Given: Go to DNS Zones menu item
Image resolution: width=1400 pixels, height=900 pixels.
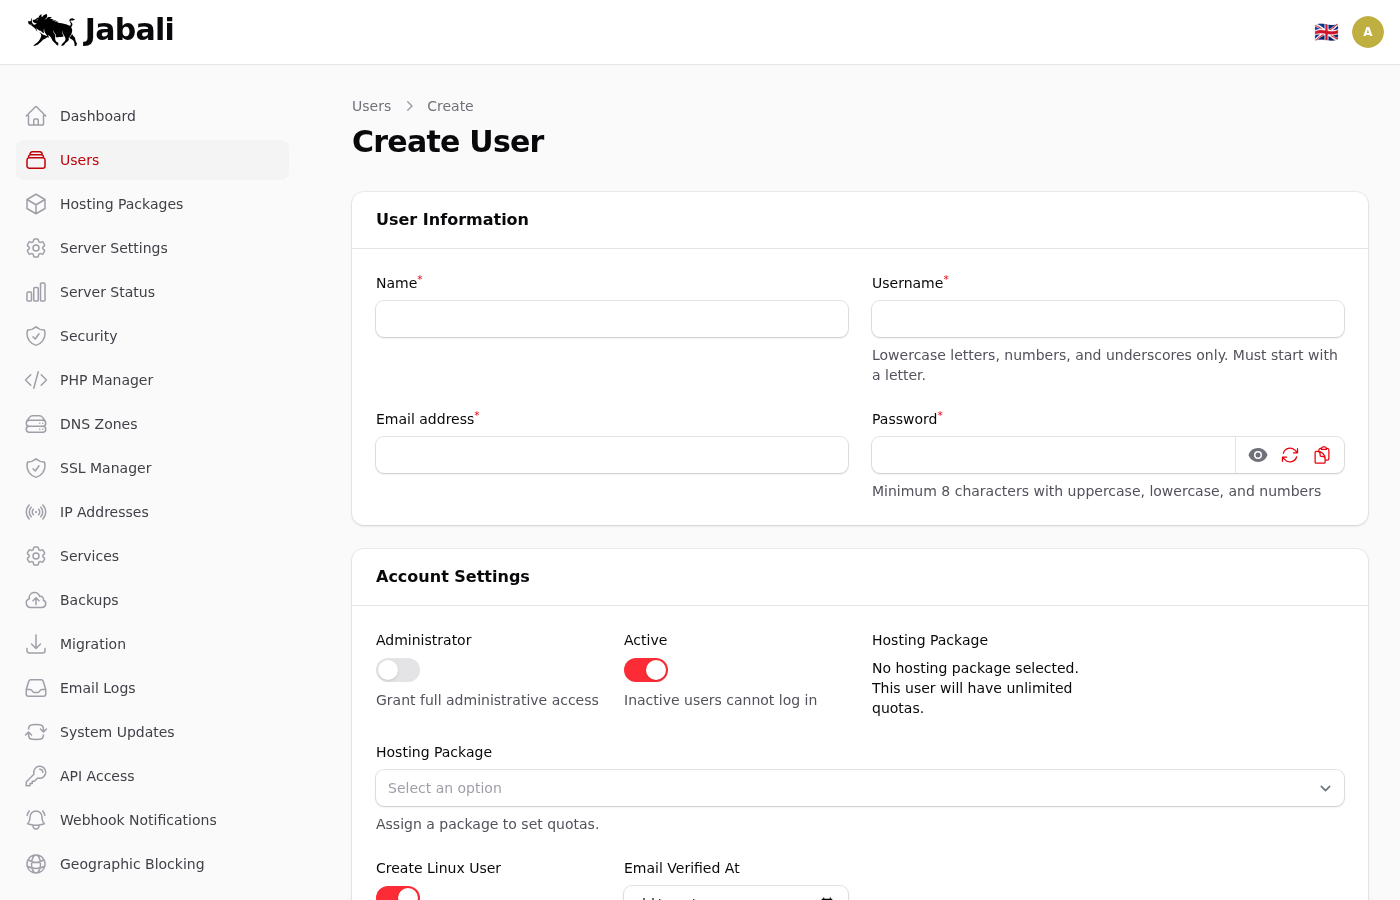Looking at the screenshot, I should (x=98, y=424).
